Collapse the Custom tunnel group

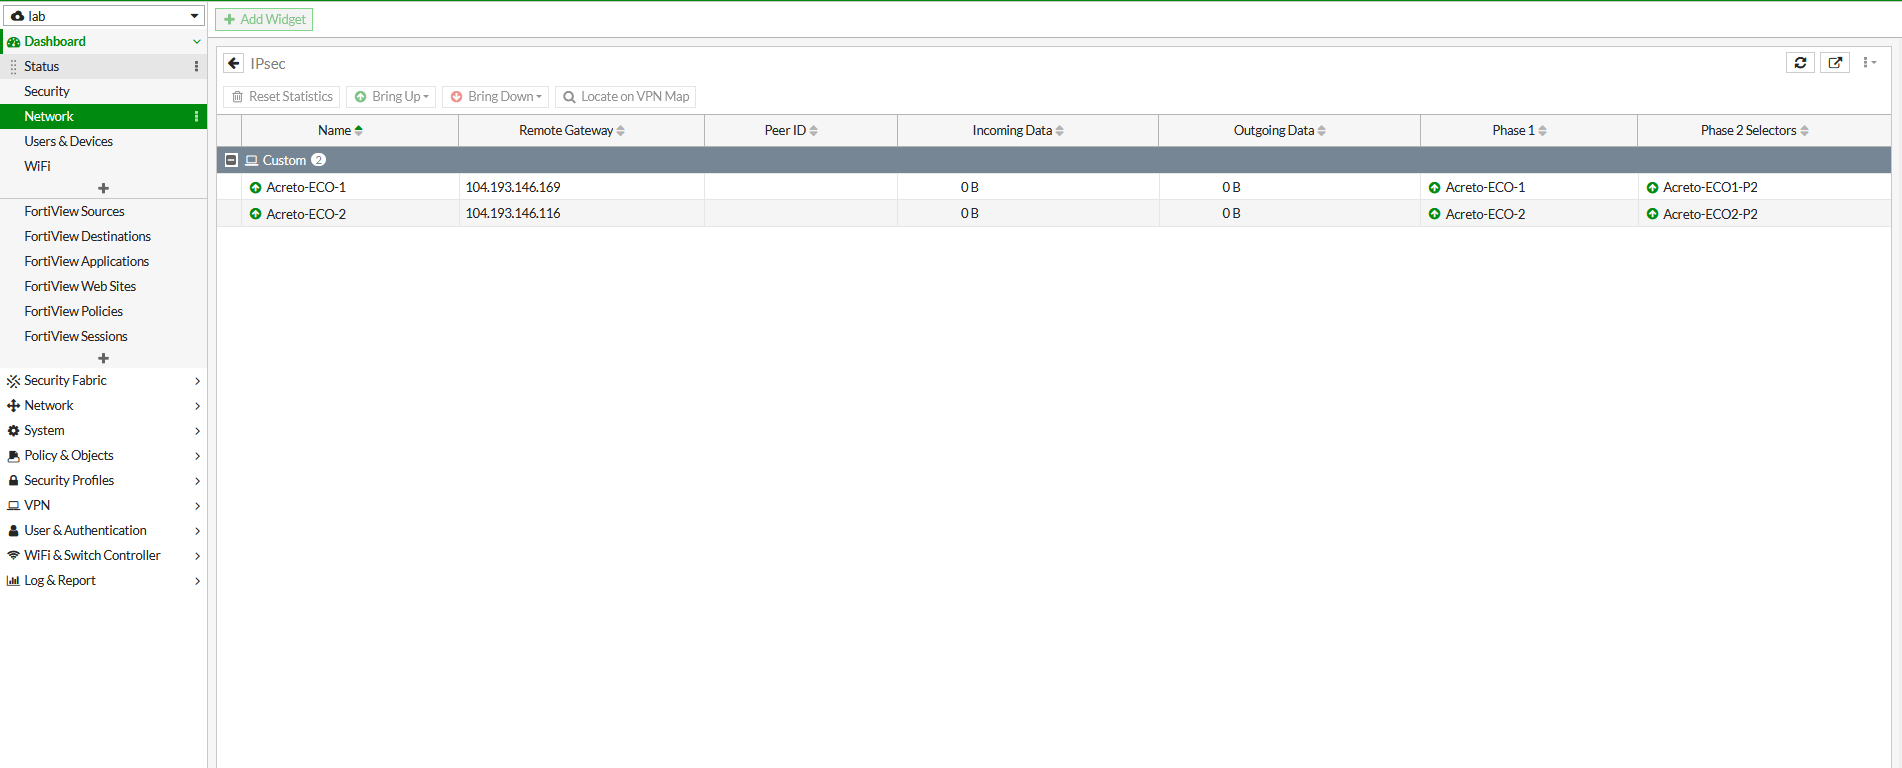coord(231,160)
